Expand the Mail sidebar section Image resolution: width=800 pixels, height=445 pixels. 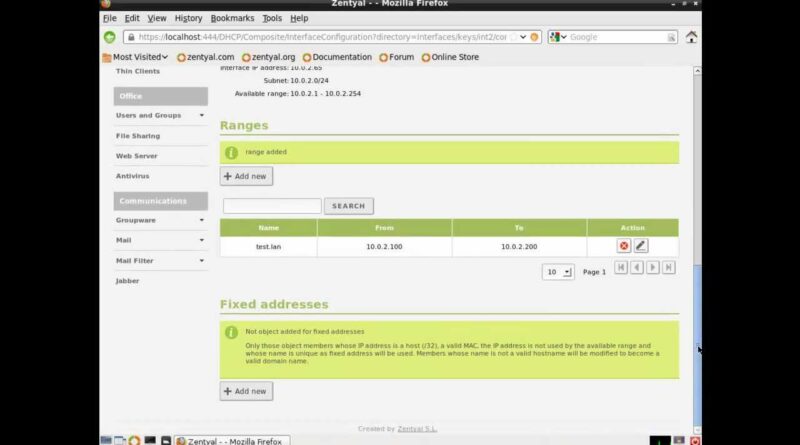[x=161, y=240]
